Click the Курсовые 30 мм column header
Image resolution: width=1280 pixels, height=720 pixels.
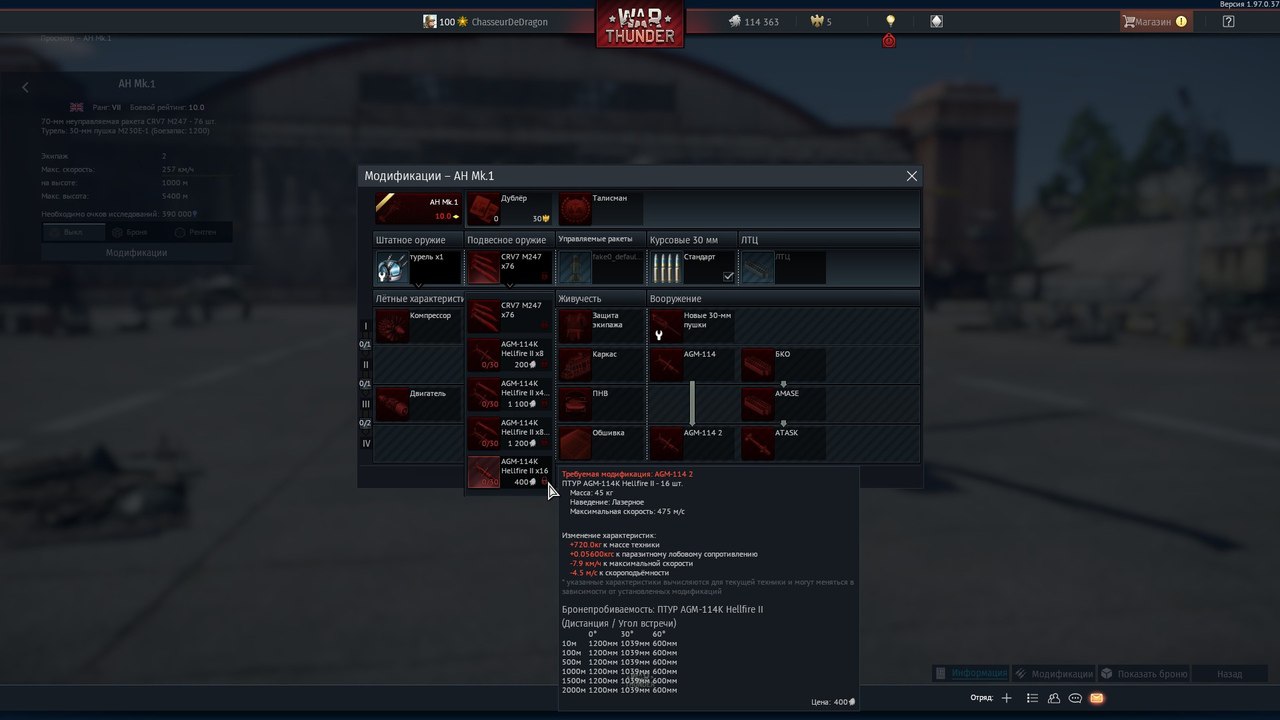coord(692,240)
